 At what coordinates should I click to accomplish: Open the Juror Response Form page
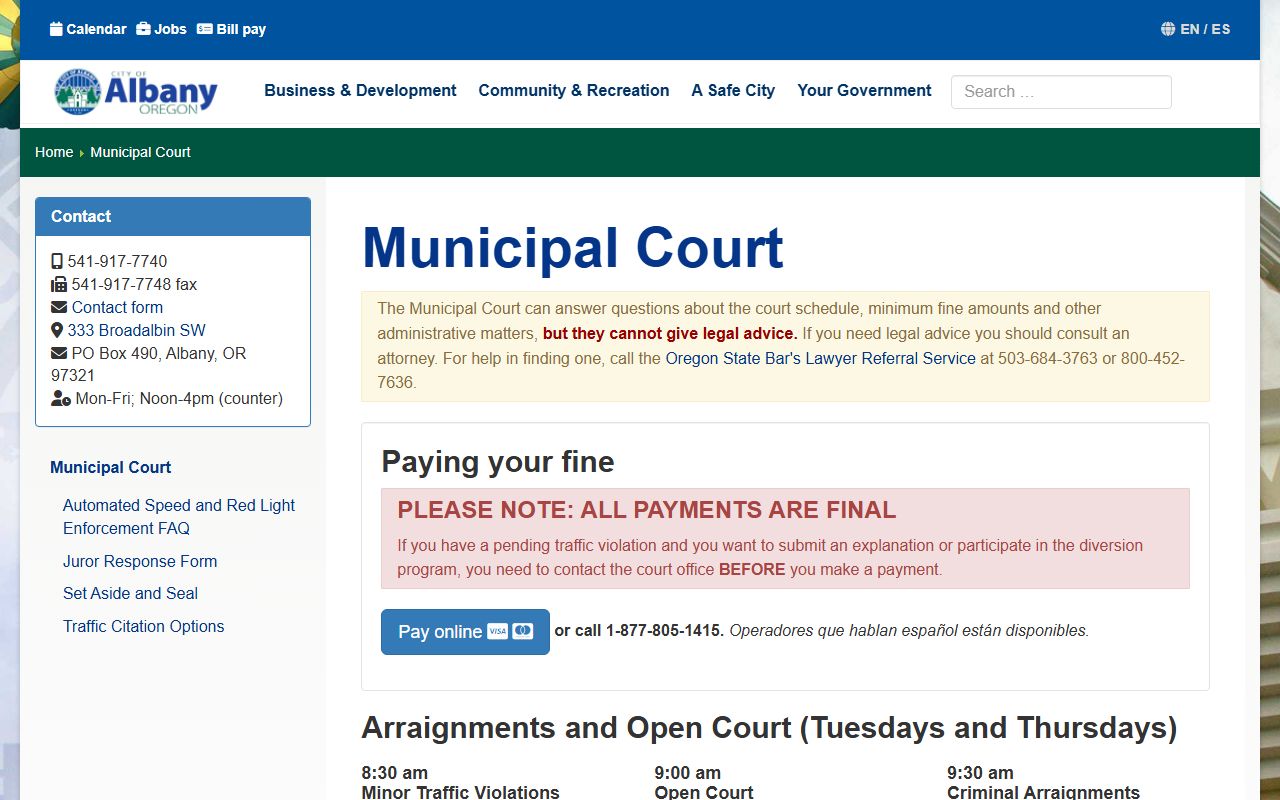[140, 561]
